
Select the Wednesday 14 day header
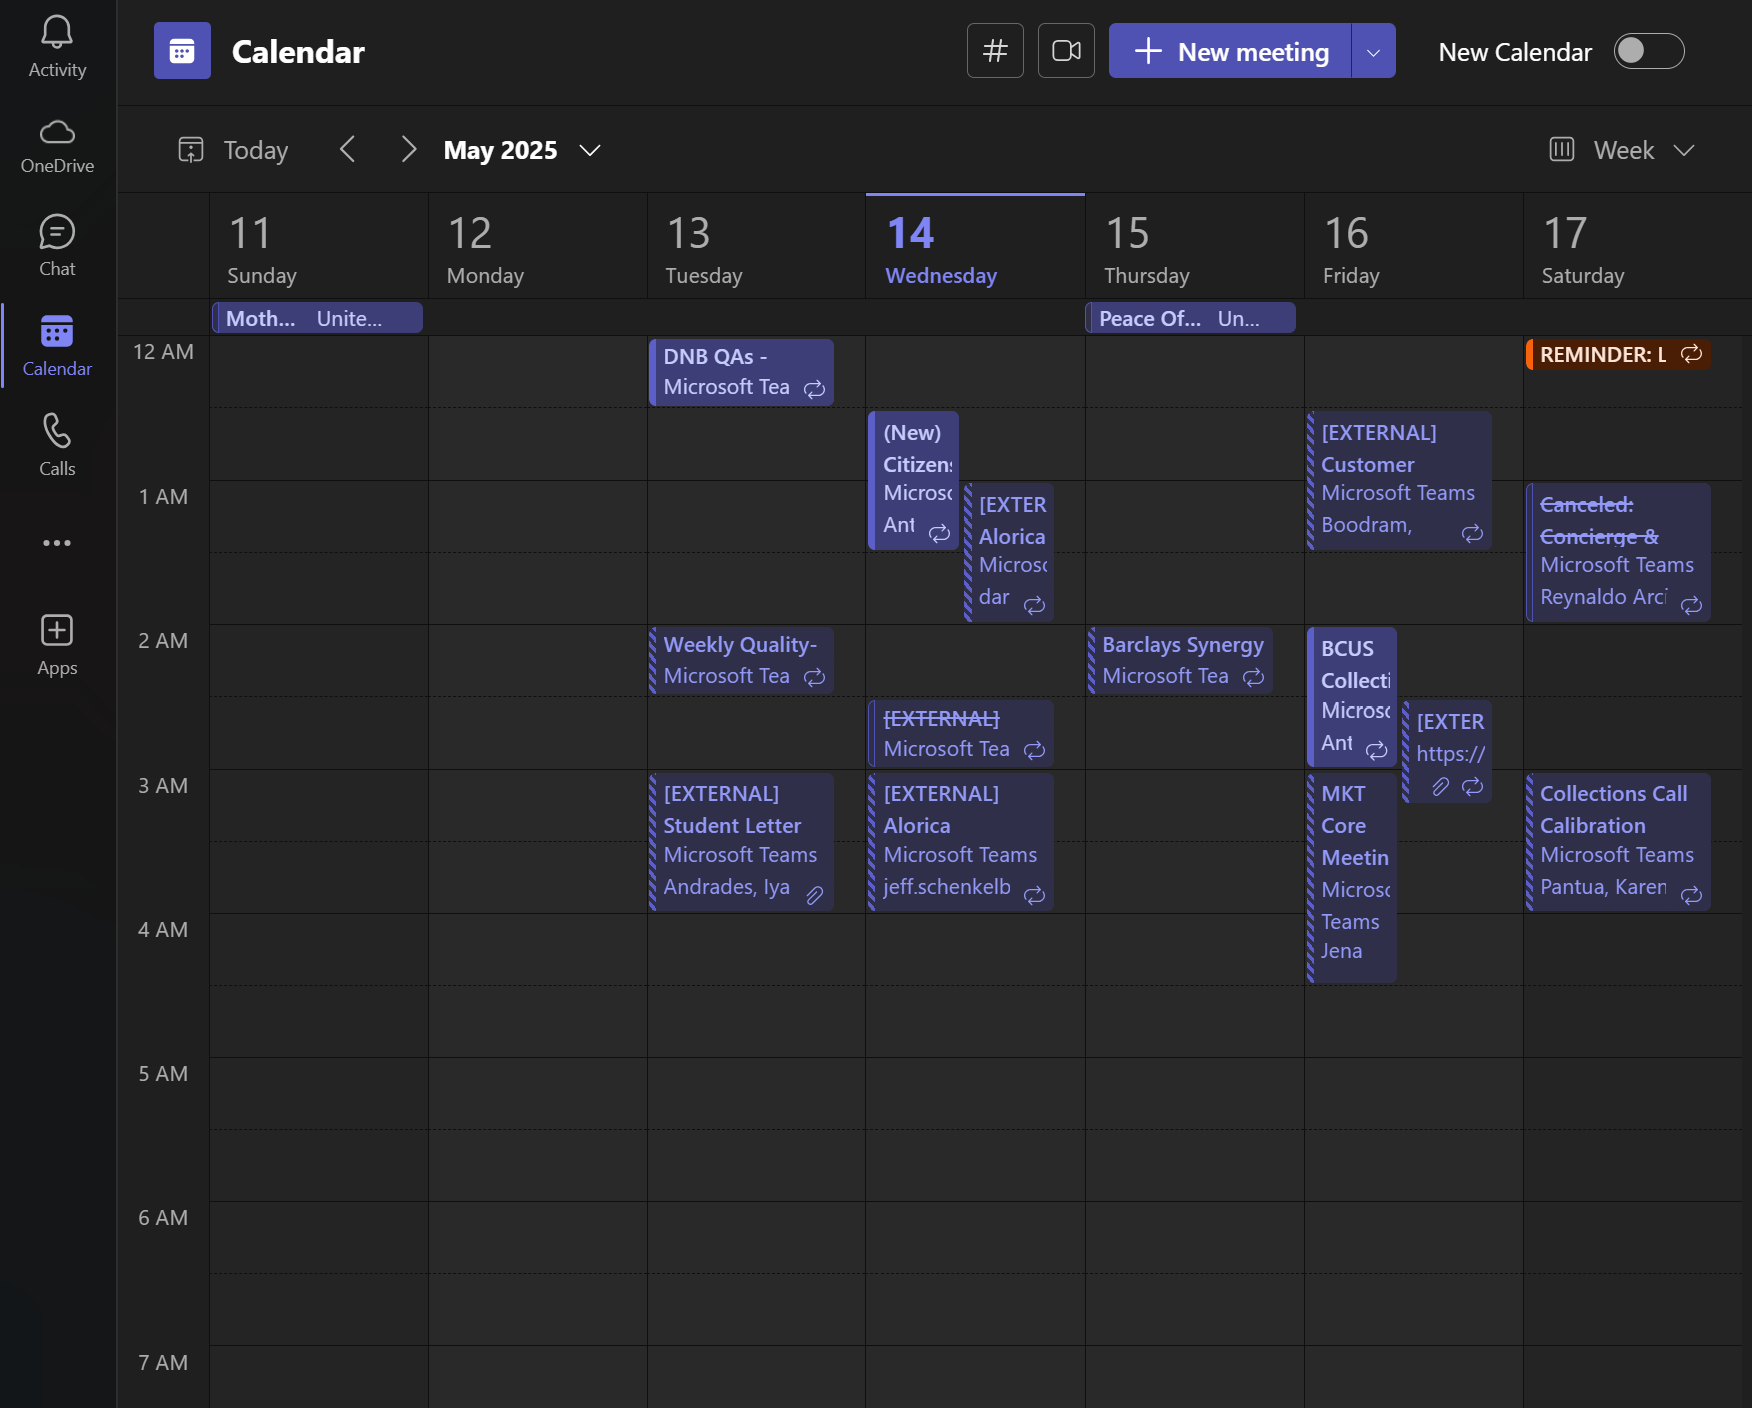tap(974, 248)
